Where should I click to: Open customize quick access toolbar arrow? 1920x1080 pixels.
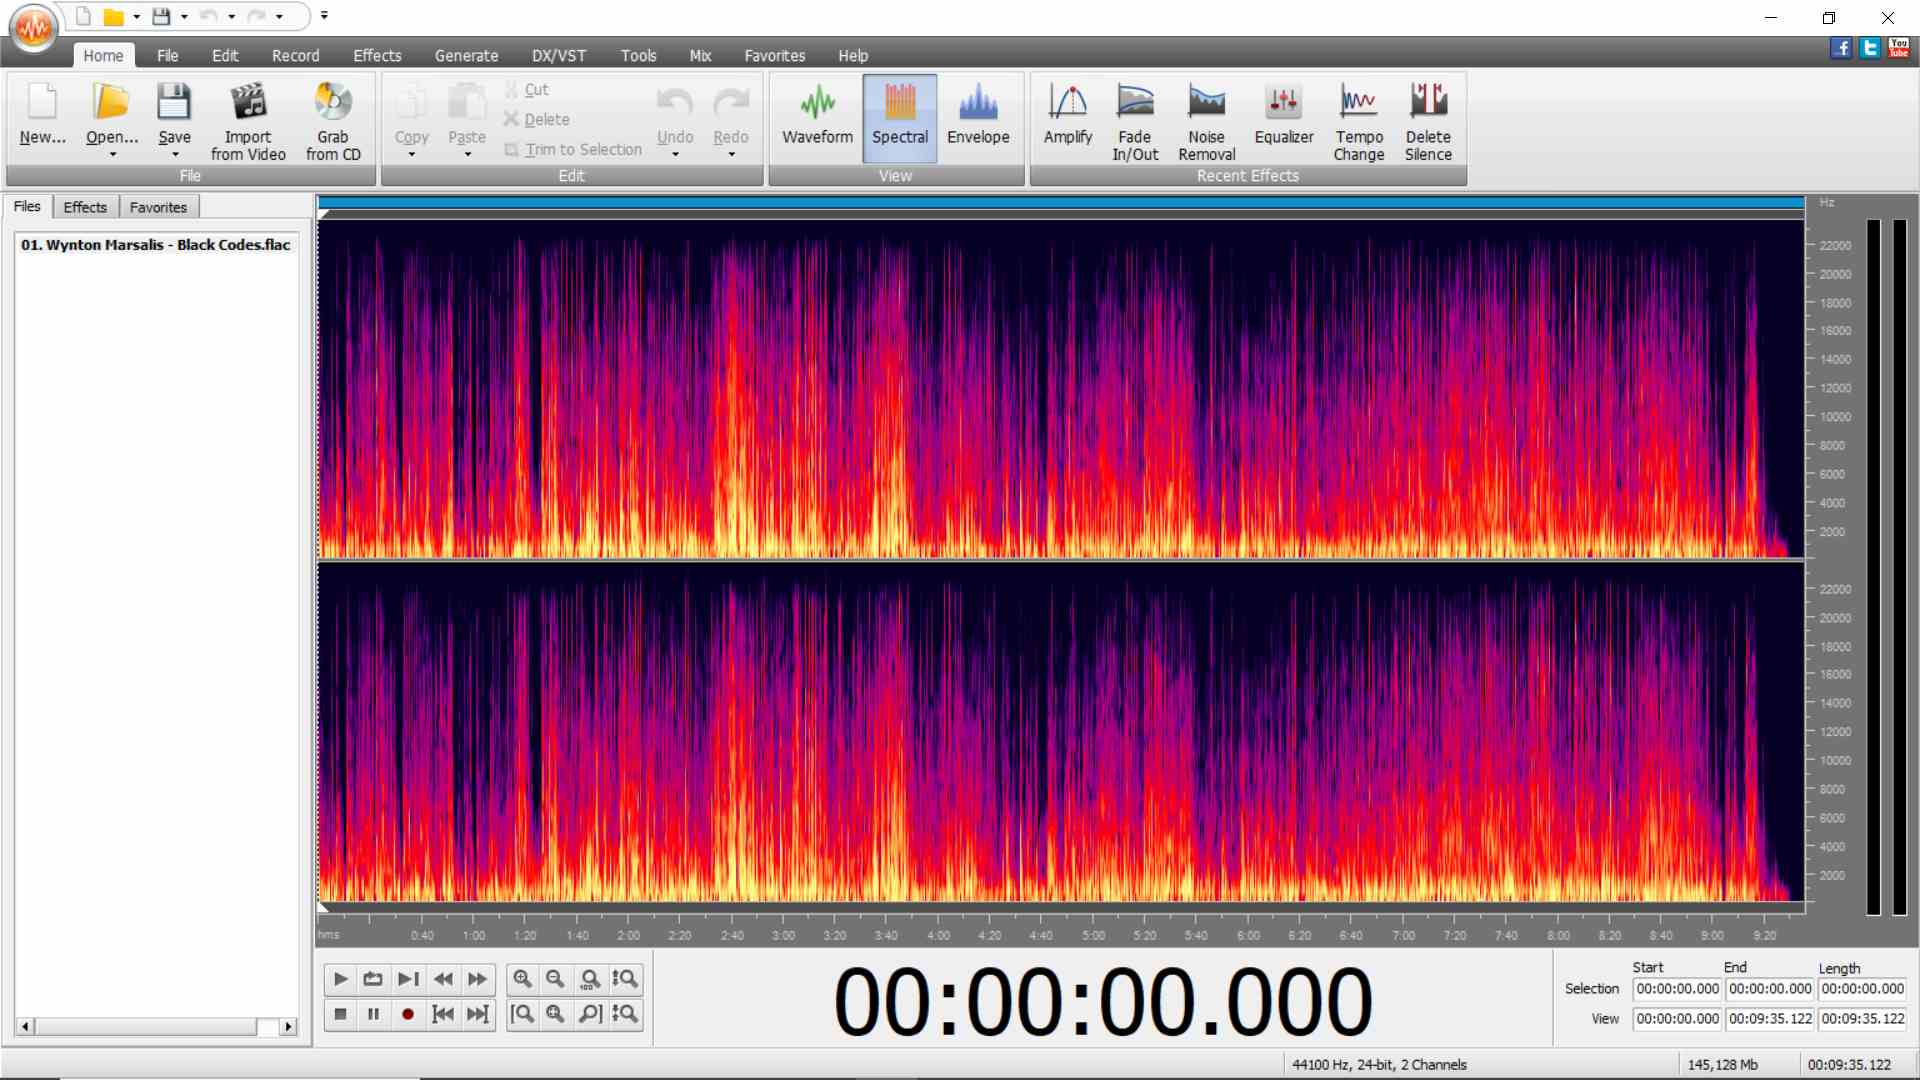pos(324,16)
